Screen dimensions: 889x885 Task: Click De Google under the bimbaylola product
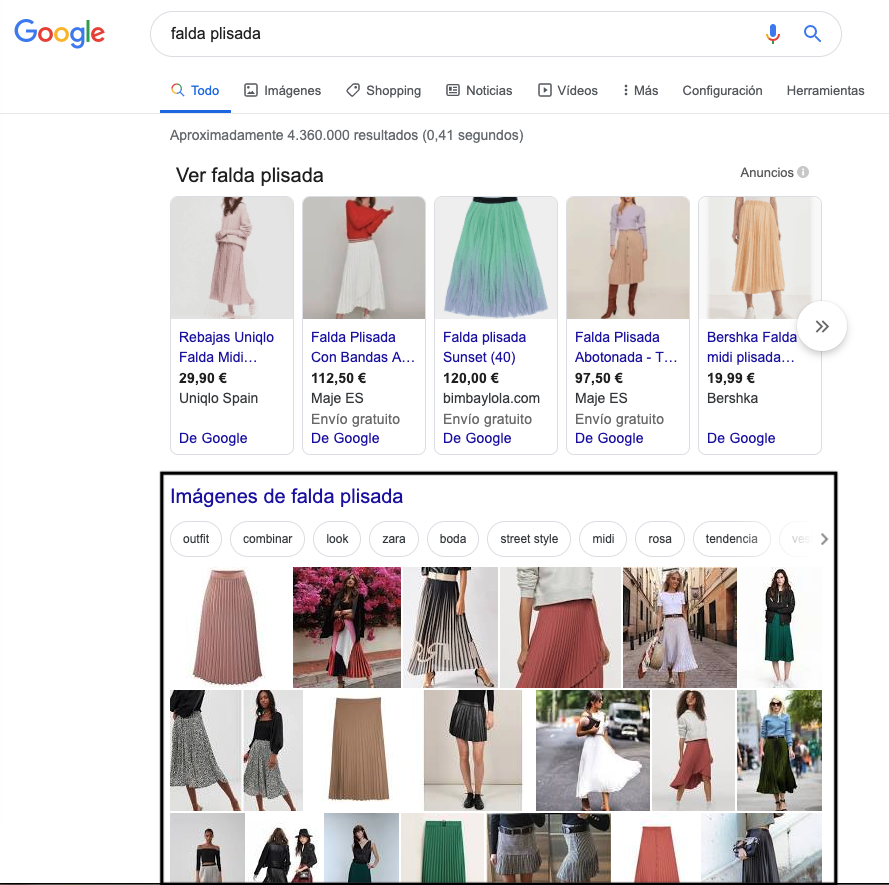pyautogui.click(x=477, y=438)
